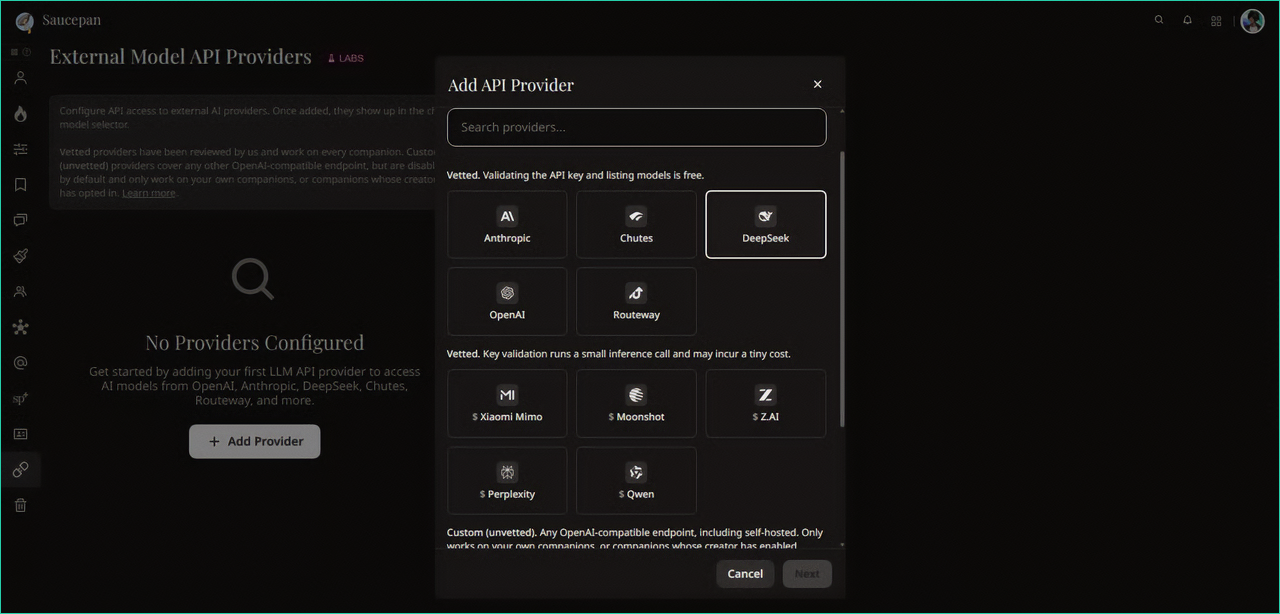1280x614 pixels.
Task: Select the Z.AI provider card
Action: tap(766, 404)
